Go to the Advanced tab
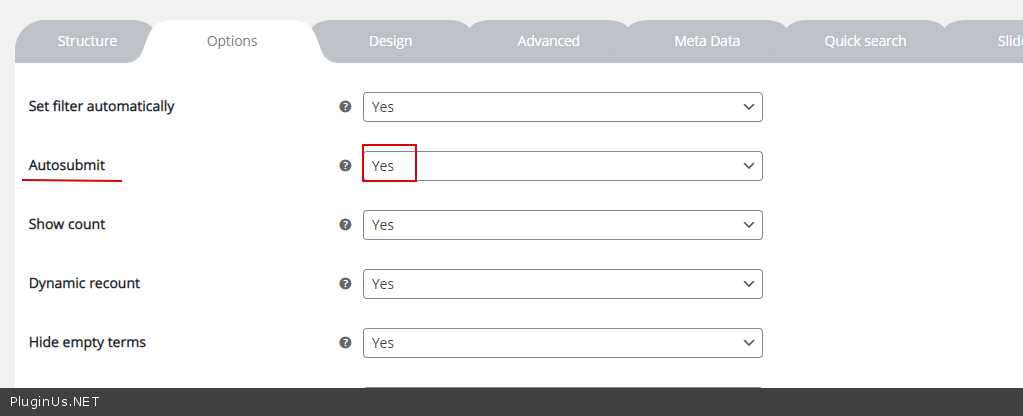1023x416 pixels. pyautogui.click(x=548, y=41)
